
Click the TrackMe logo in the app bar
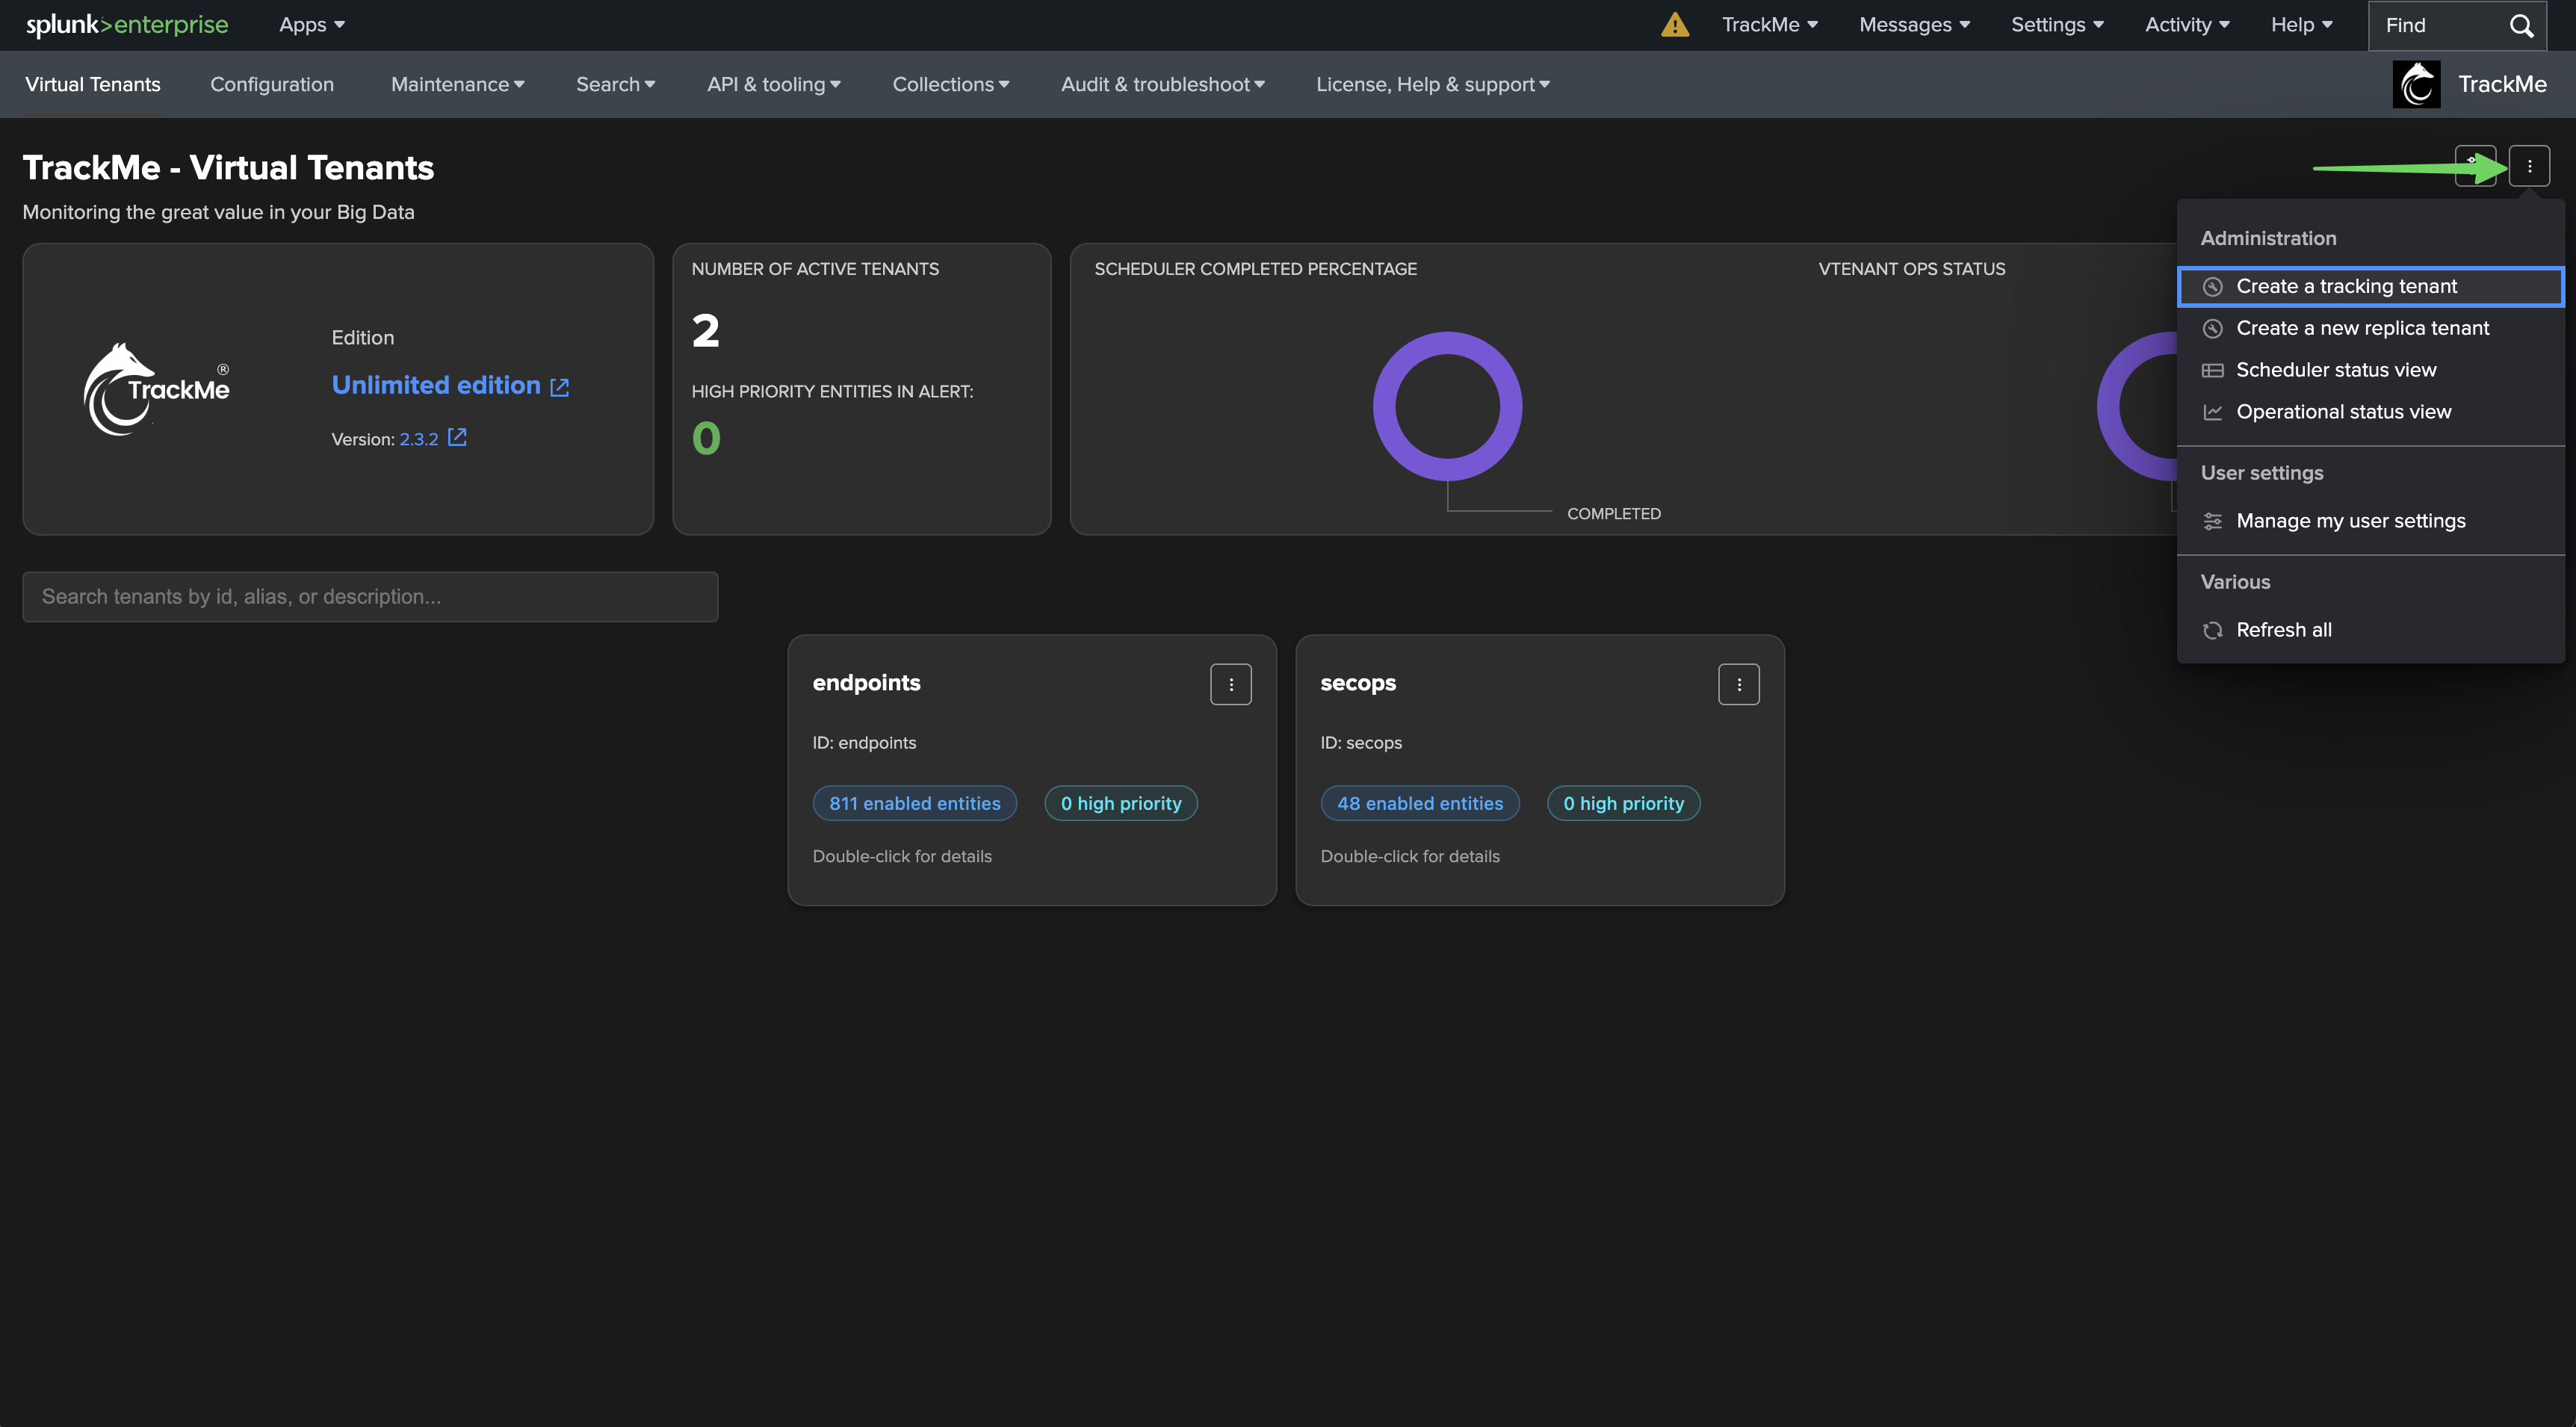pos(2416,84)
